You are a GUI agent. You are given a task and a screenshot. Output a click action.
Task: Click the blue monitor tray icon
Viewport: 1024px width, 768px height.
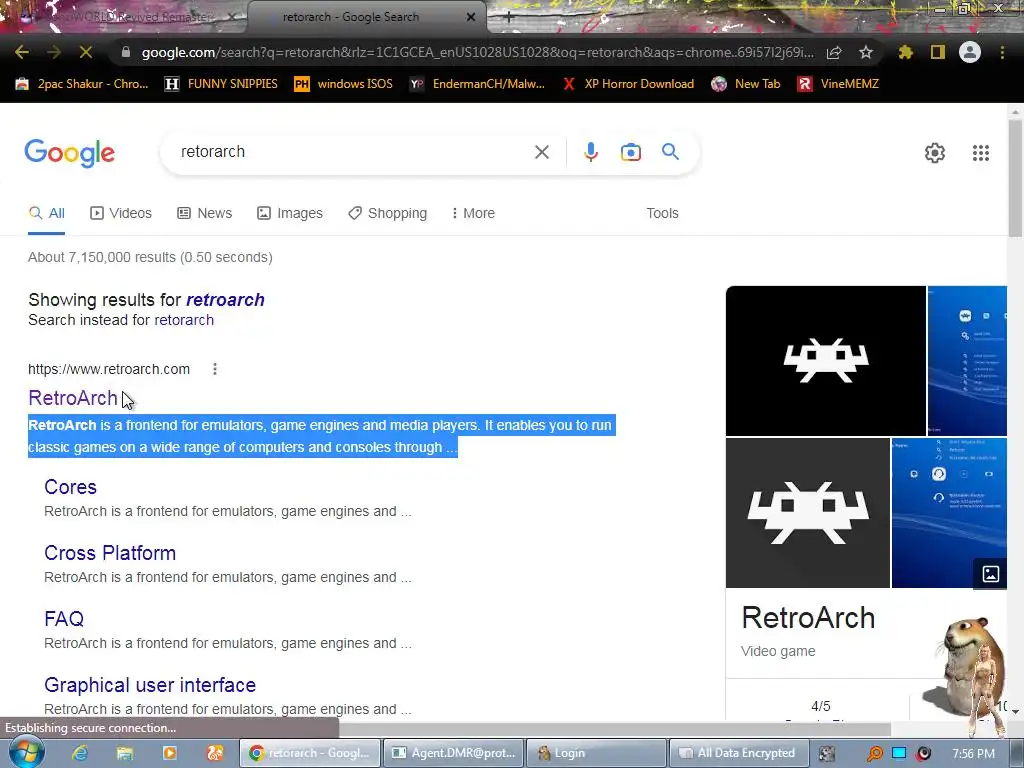[x=899, y=753]
